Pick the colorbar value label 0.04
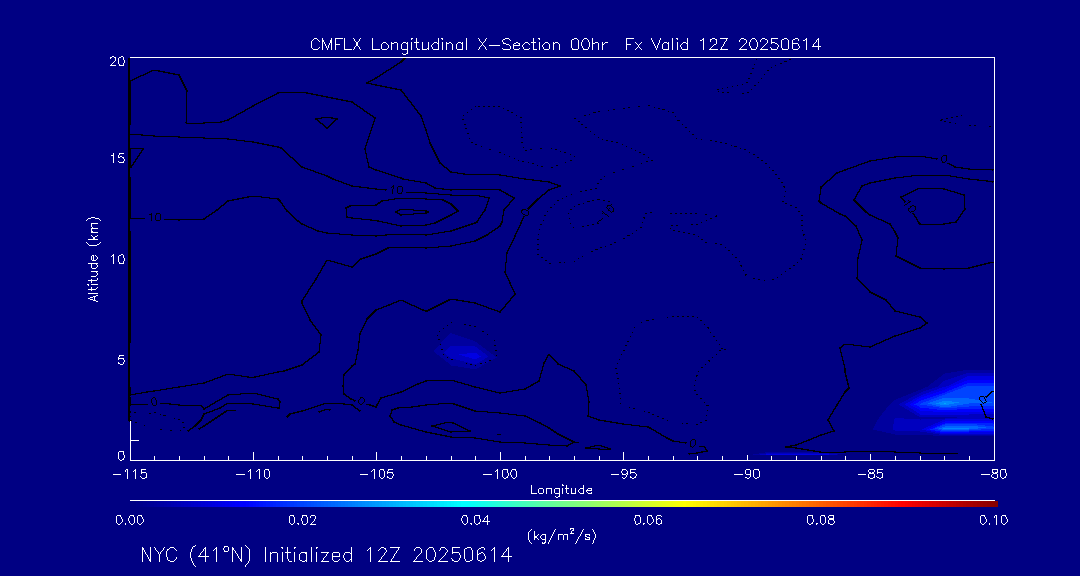The height and width of the screenshot is (576, 1080). (476, 520)
